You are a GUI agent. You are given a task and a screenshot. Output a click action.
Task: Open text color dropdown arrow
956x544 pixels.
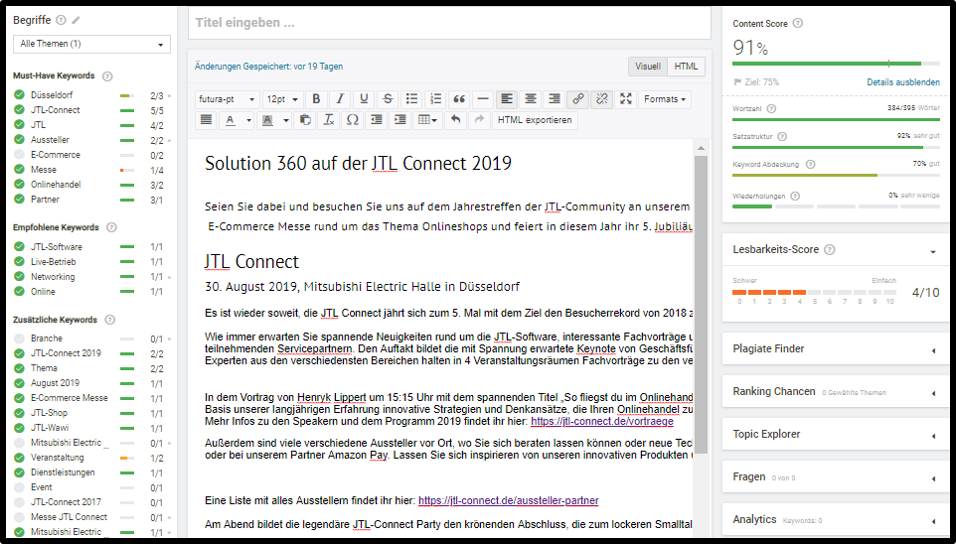pos(249,120)
